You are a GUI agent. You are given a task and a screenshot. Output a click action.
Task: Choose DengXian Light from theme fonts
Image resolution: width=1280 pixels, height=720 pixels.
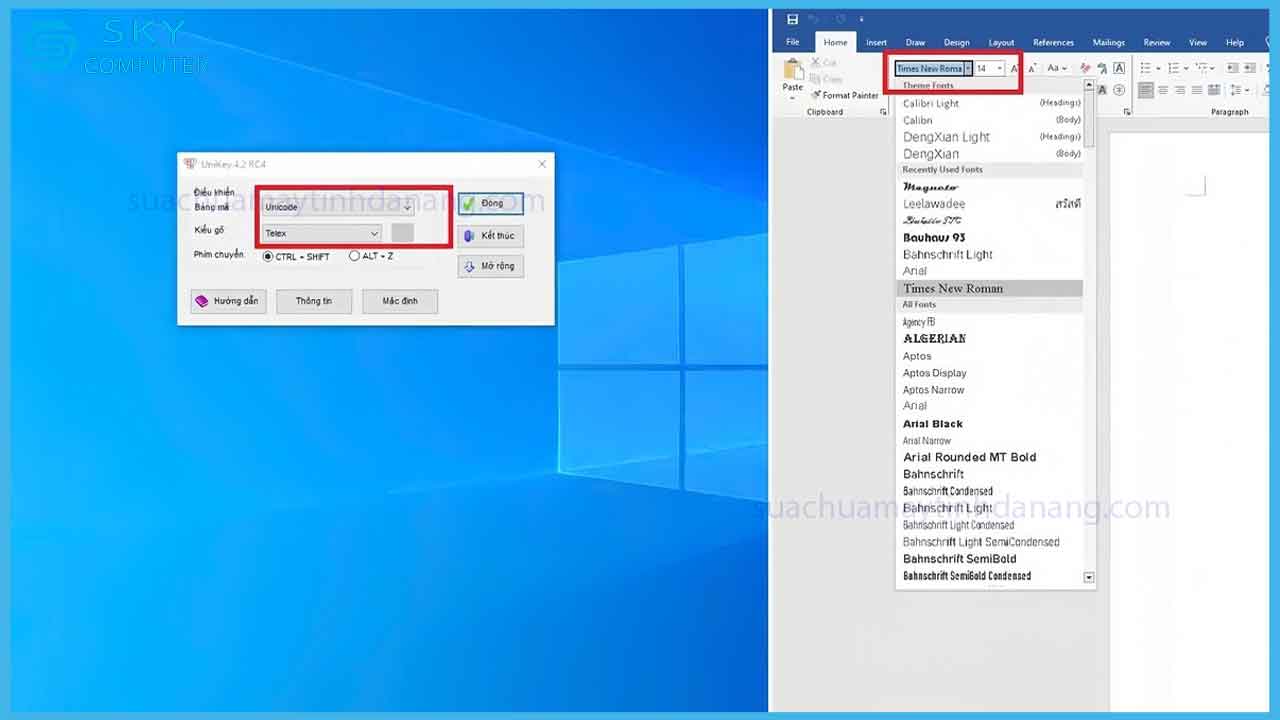990,137
